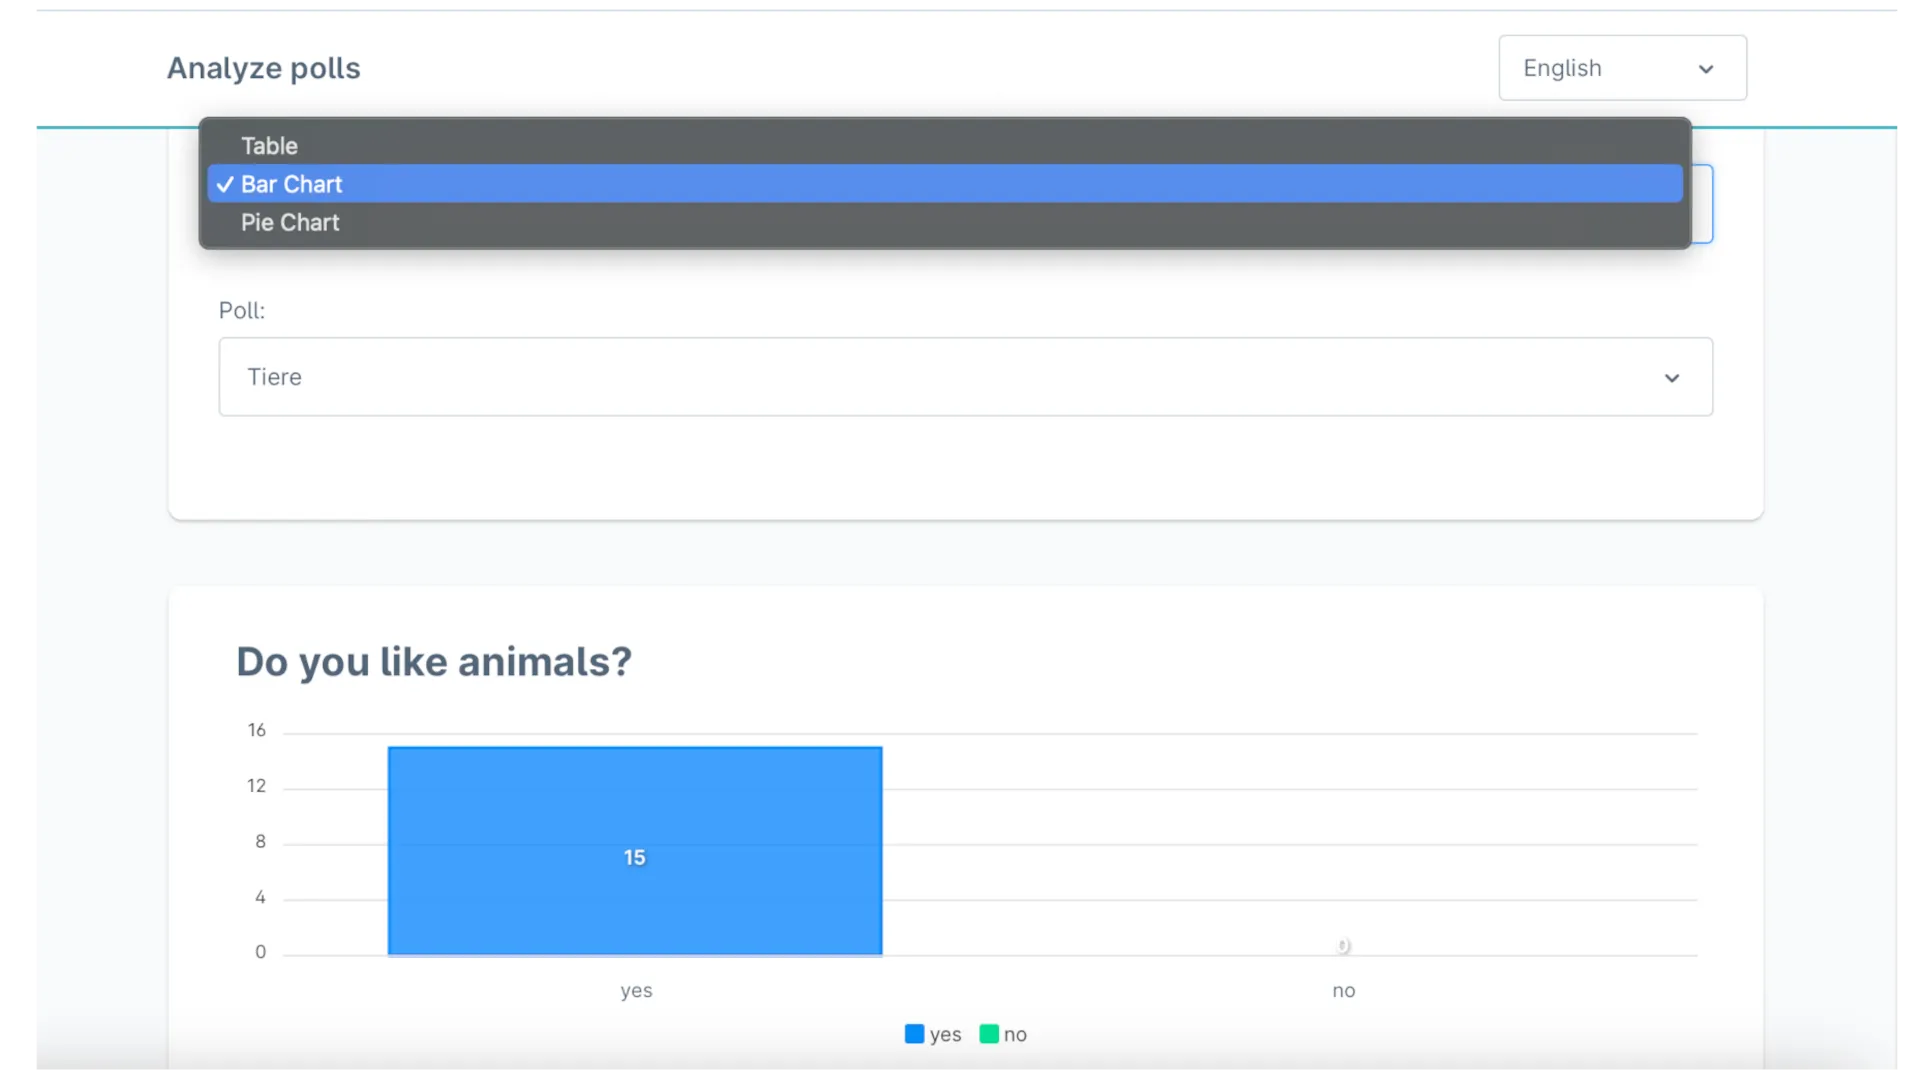Select Pie Chart from the view options
1920x1080 pixels.
pos(289,222)
